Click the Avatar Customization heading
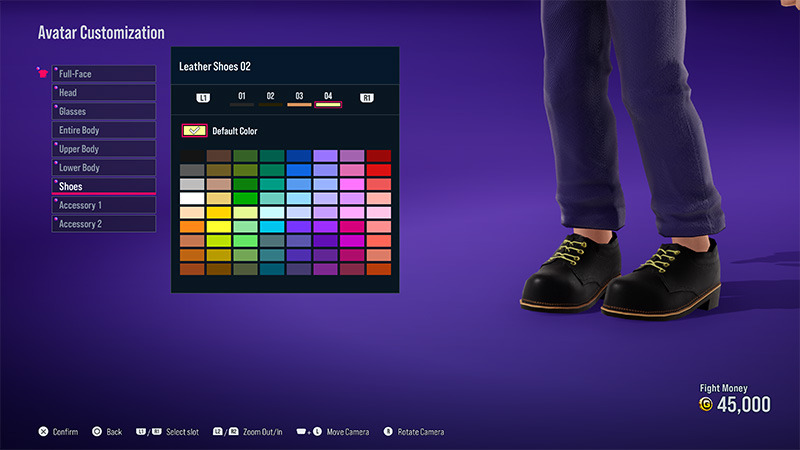This screenshot has height=450, width=800. tap(101, 33)
